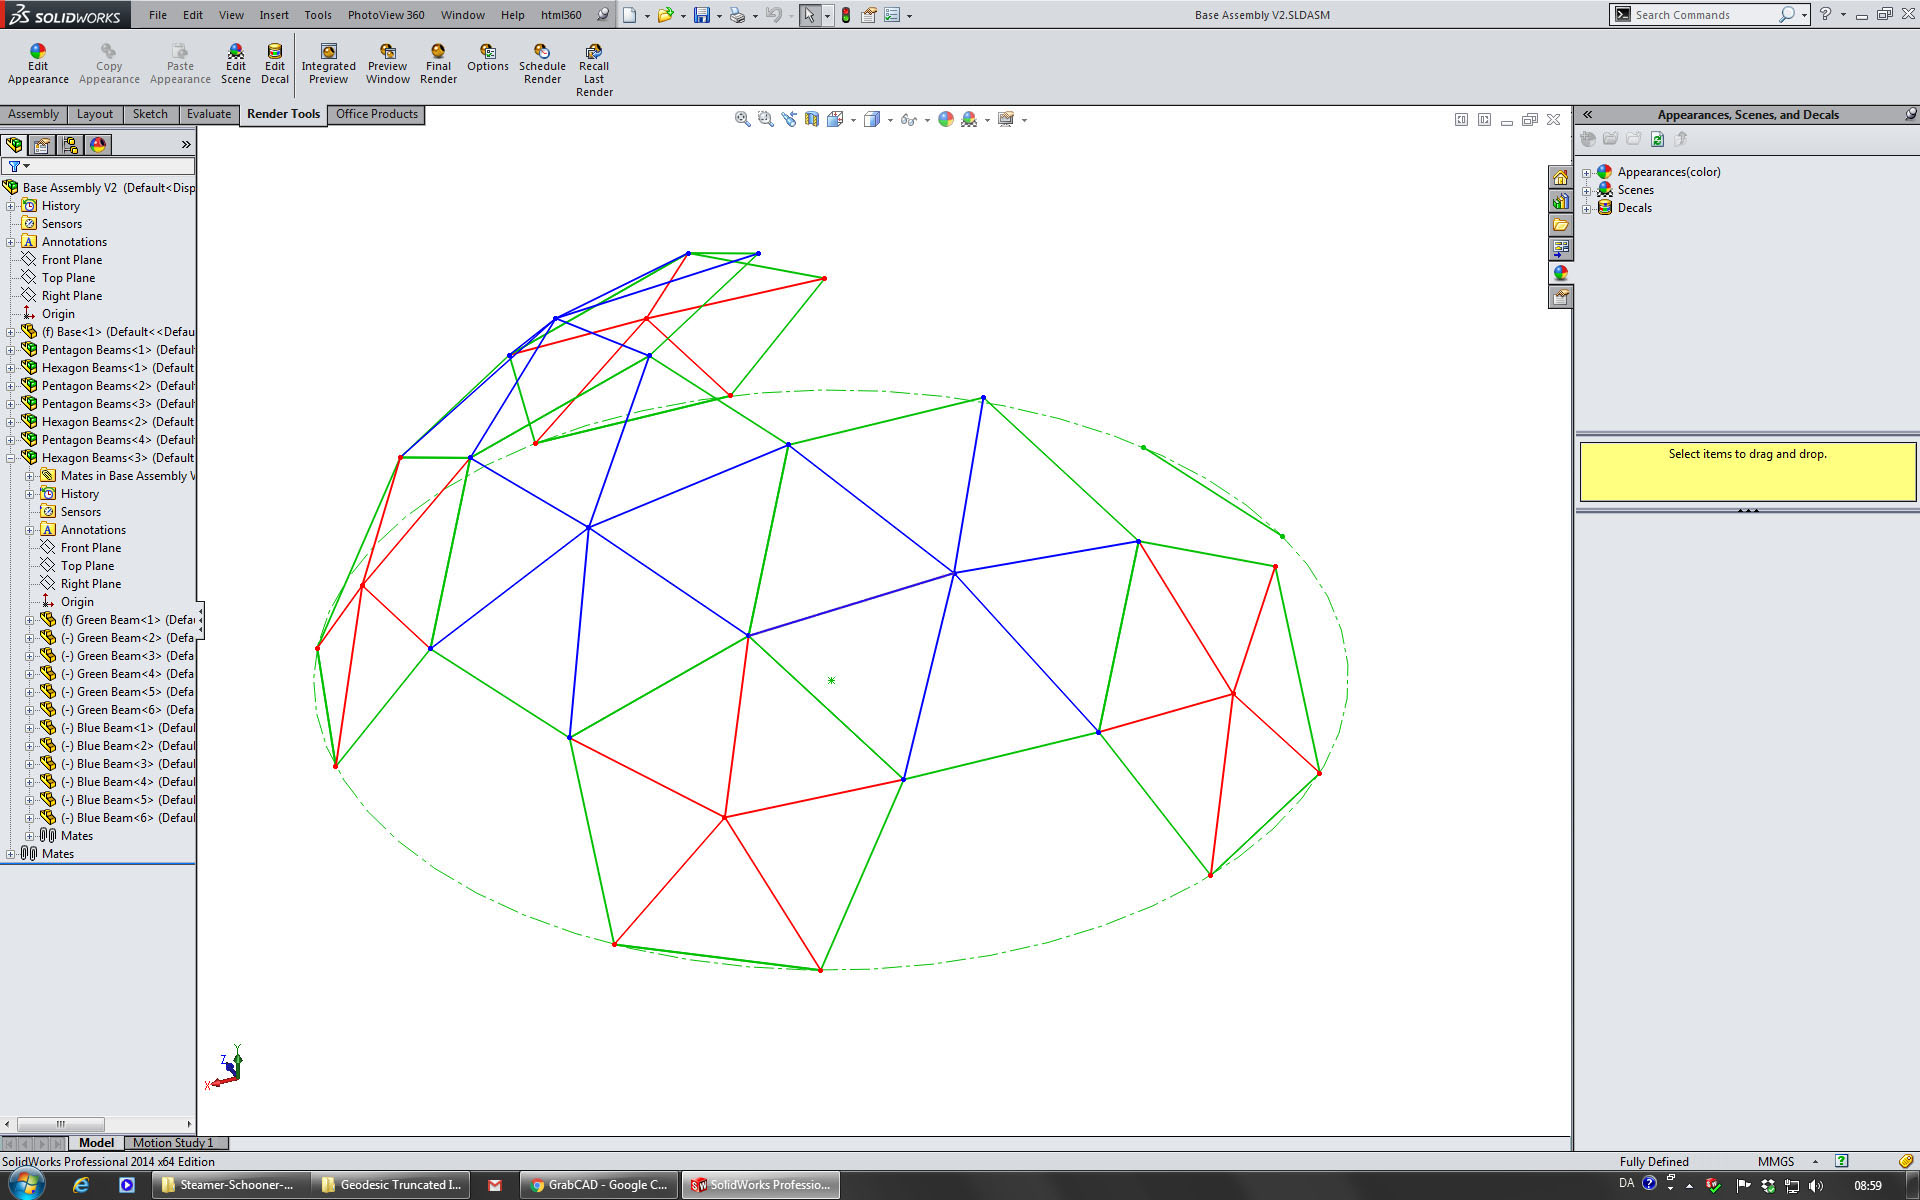
Task: Expand the Appearances(color) folder
Action: [1586, 172]
